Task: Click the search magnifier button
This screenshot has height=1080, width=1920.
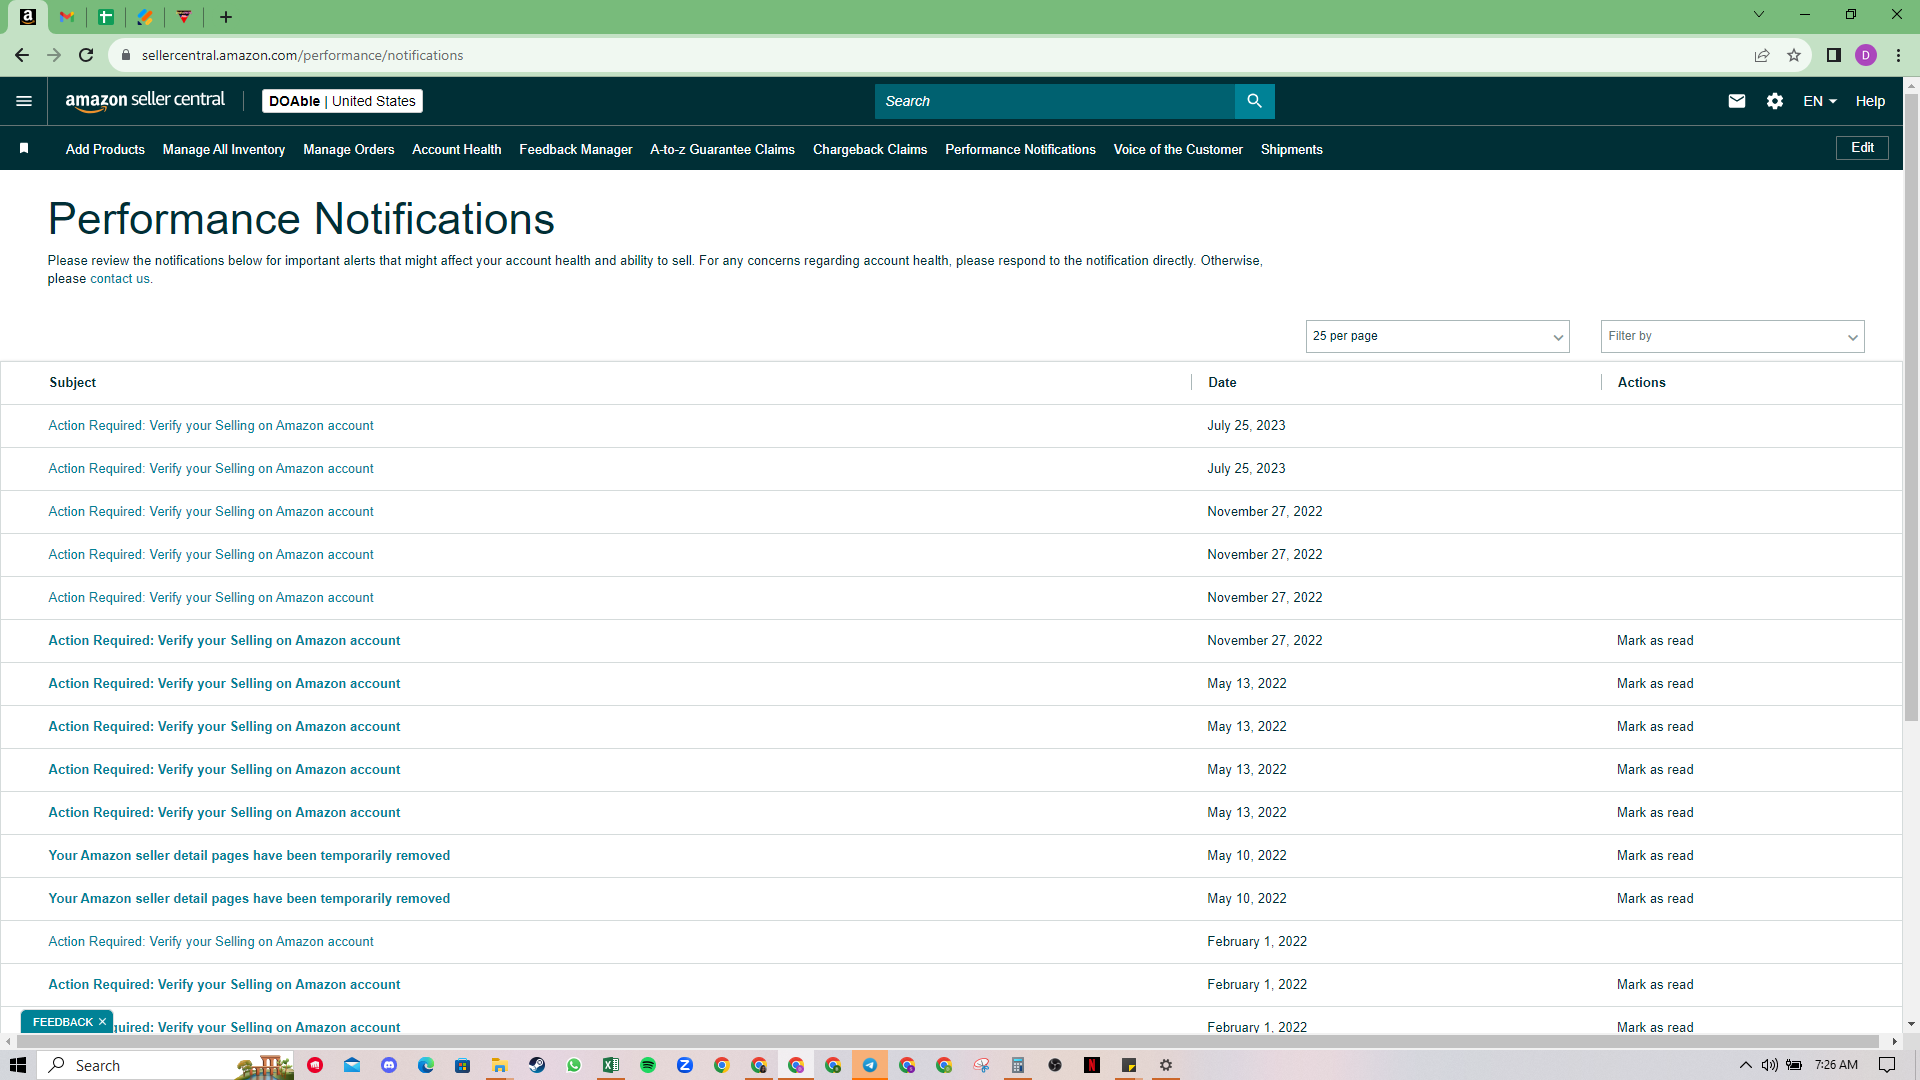Action: (x=1254, y=101)
